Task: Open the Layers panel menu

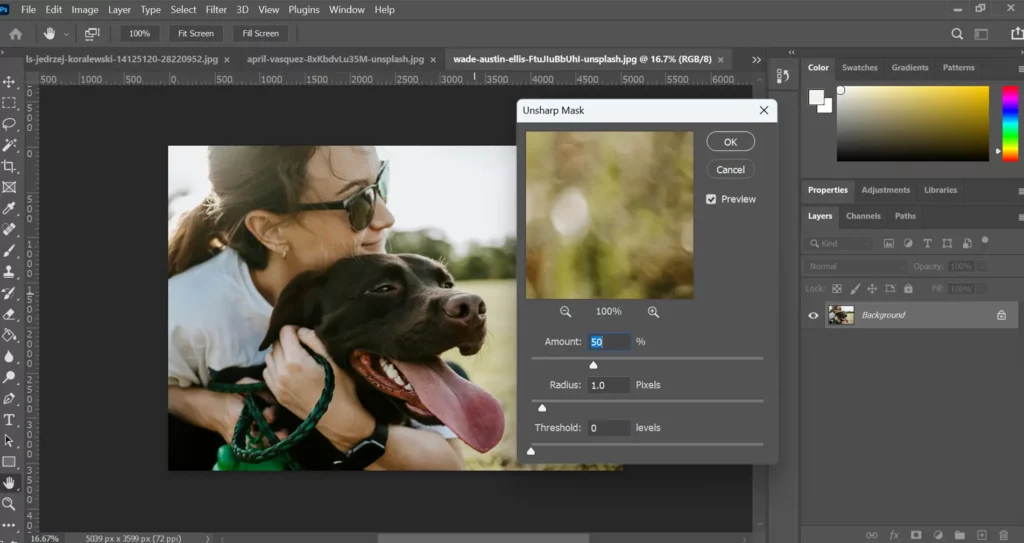Action: coord(1021,217)
